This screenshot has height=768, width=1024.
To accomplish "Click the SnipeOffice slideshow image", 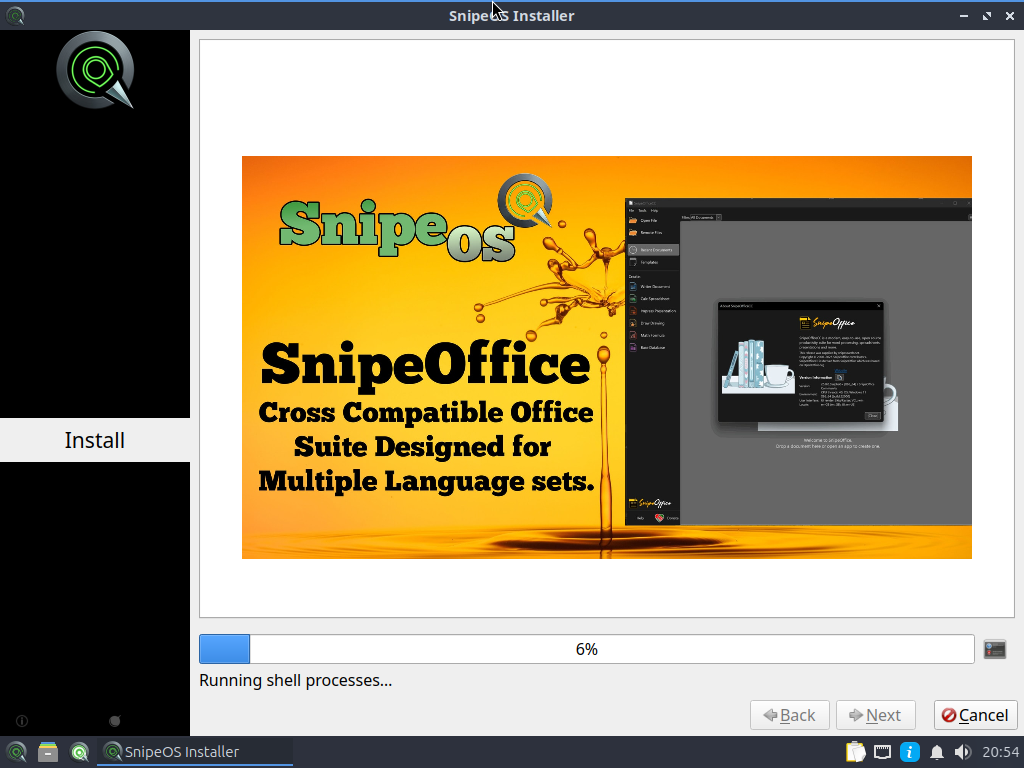I will pyautogui.click(x=607, y=357).
